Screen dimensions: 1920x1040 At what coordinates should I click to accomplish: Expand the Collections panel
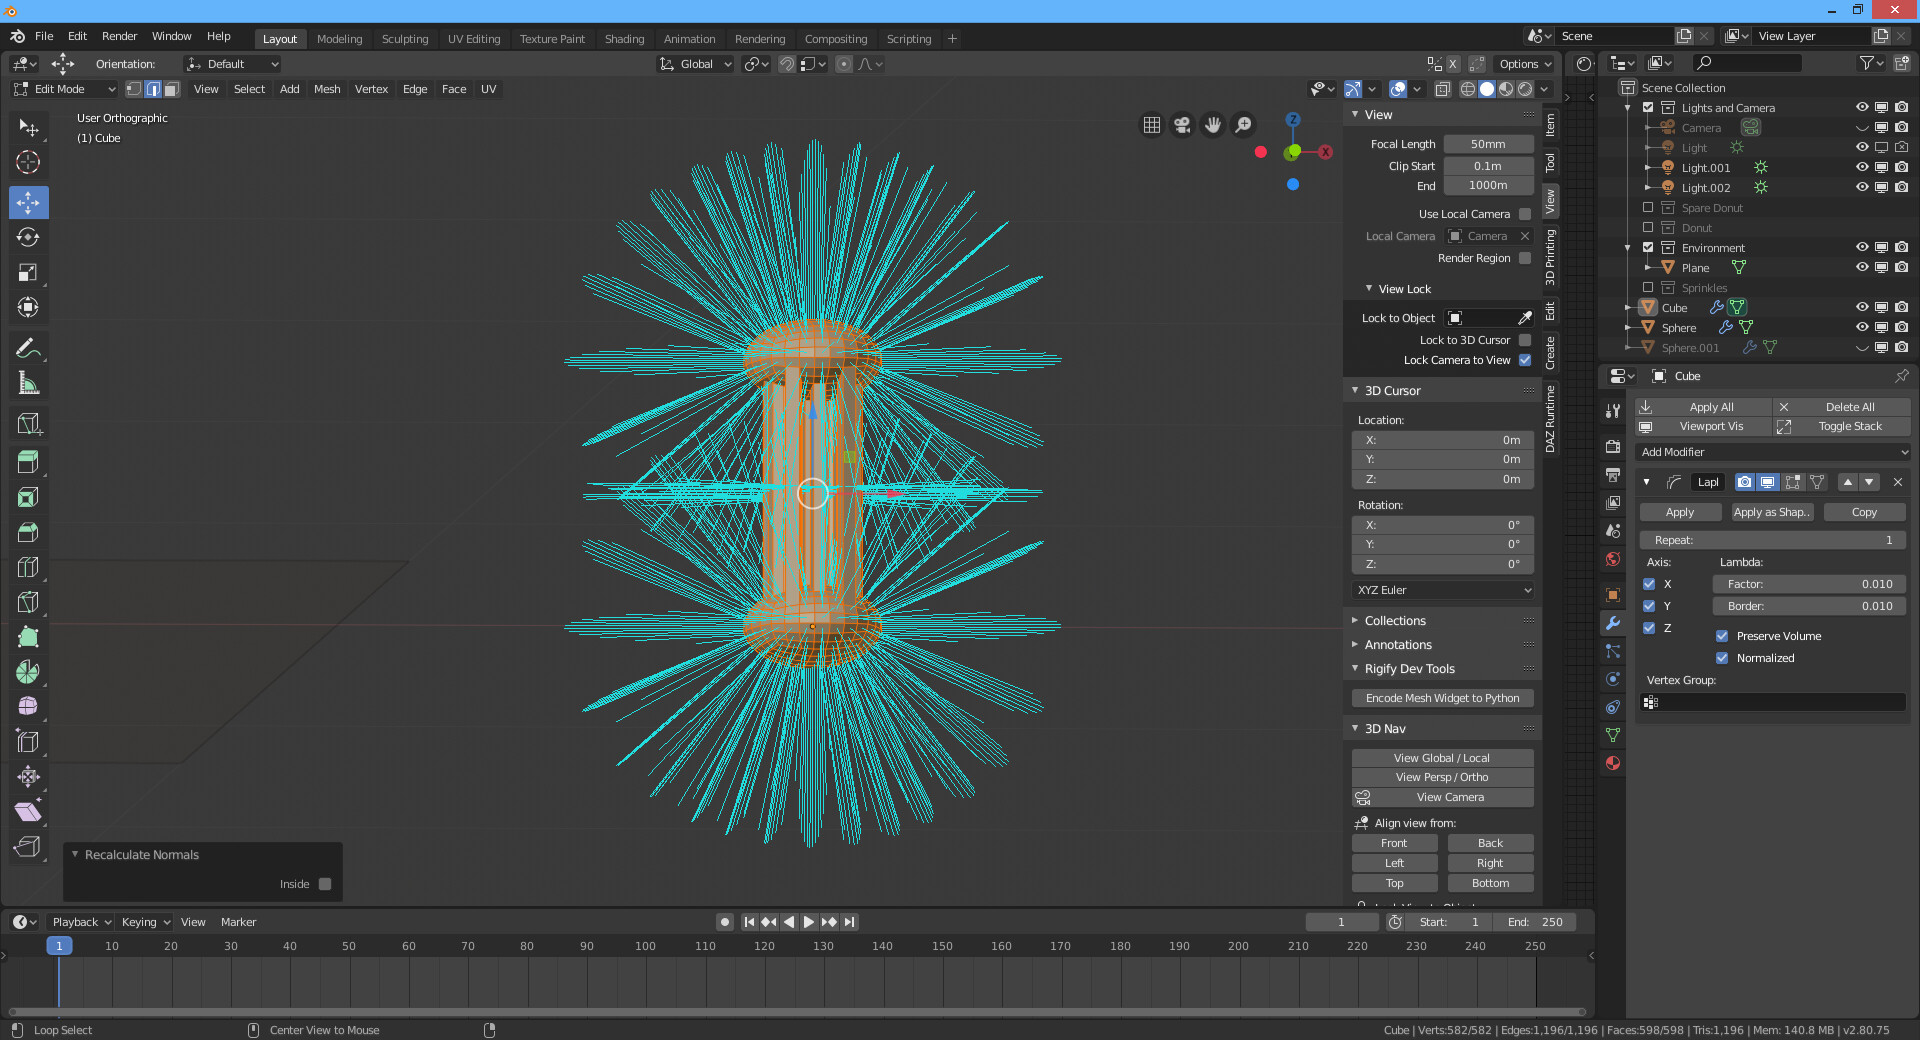pyautogui.click(x=1395, y=621)
